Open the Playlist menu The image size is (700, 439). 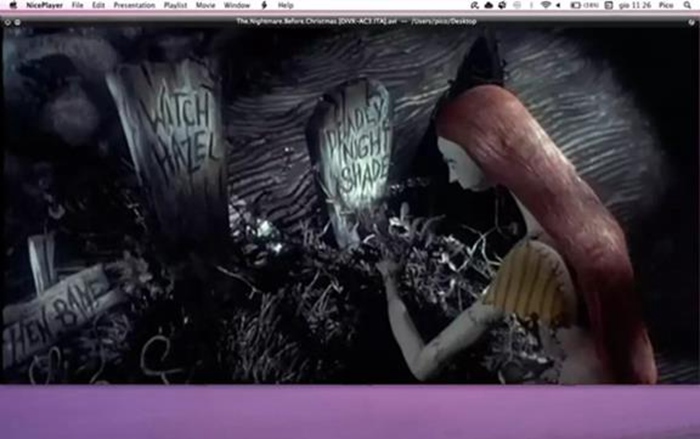(x=175, y=5)
